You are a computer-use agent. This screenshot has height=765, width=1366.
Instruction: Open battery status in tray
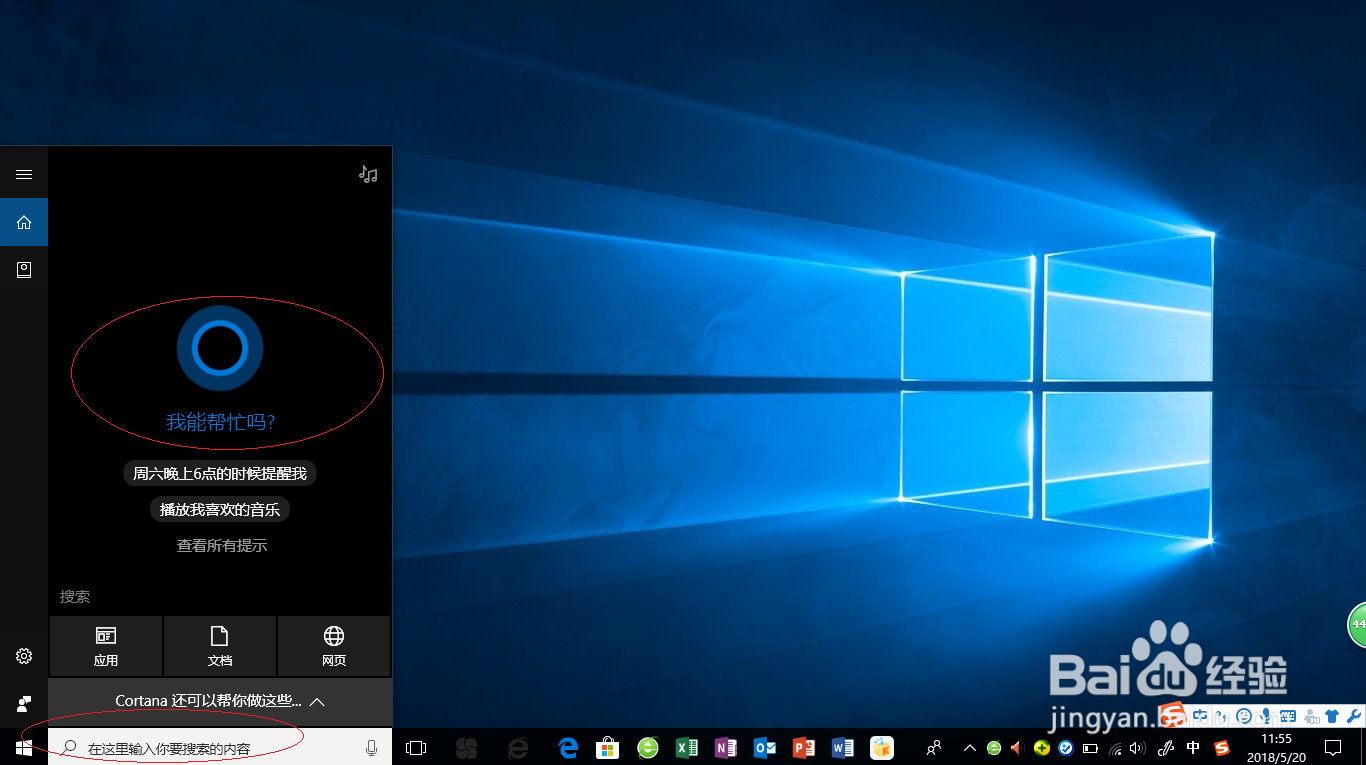pyautogui.click(x=1090, y=748)
